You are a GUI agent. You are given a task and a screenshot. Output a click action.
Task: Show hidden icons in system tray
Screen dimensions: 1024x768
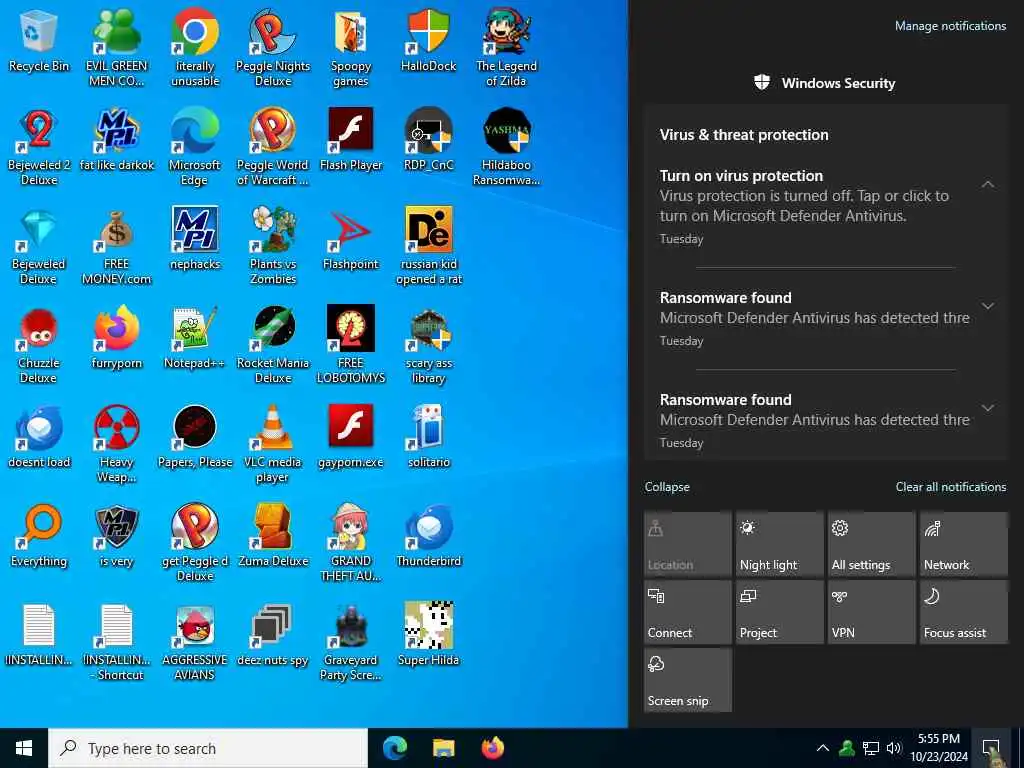(x=823, y=748)
